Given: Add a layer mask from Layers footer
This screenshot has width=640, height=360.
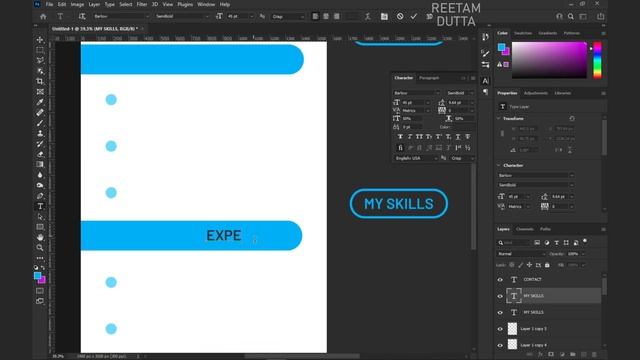Looking at the screenshot, I should coord(551,355).
